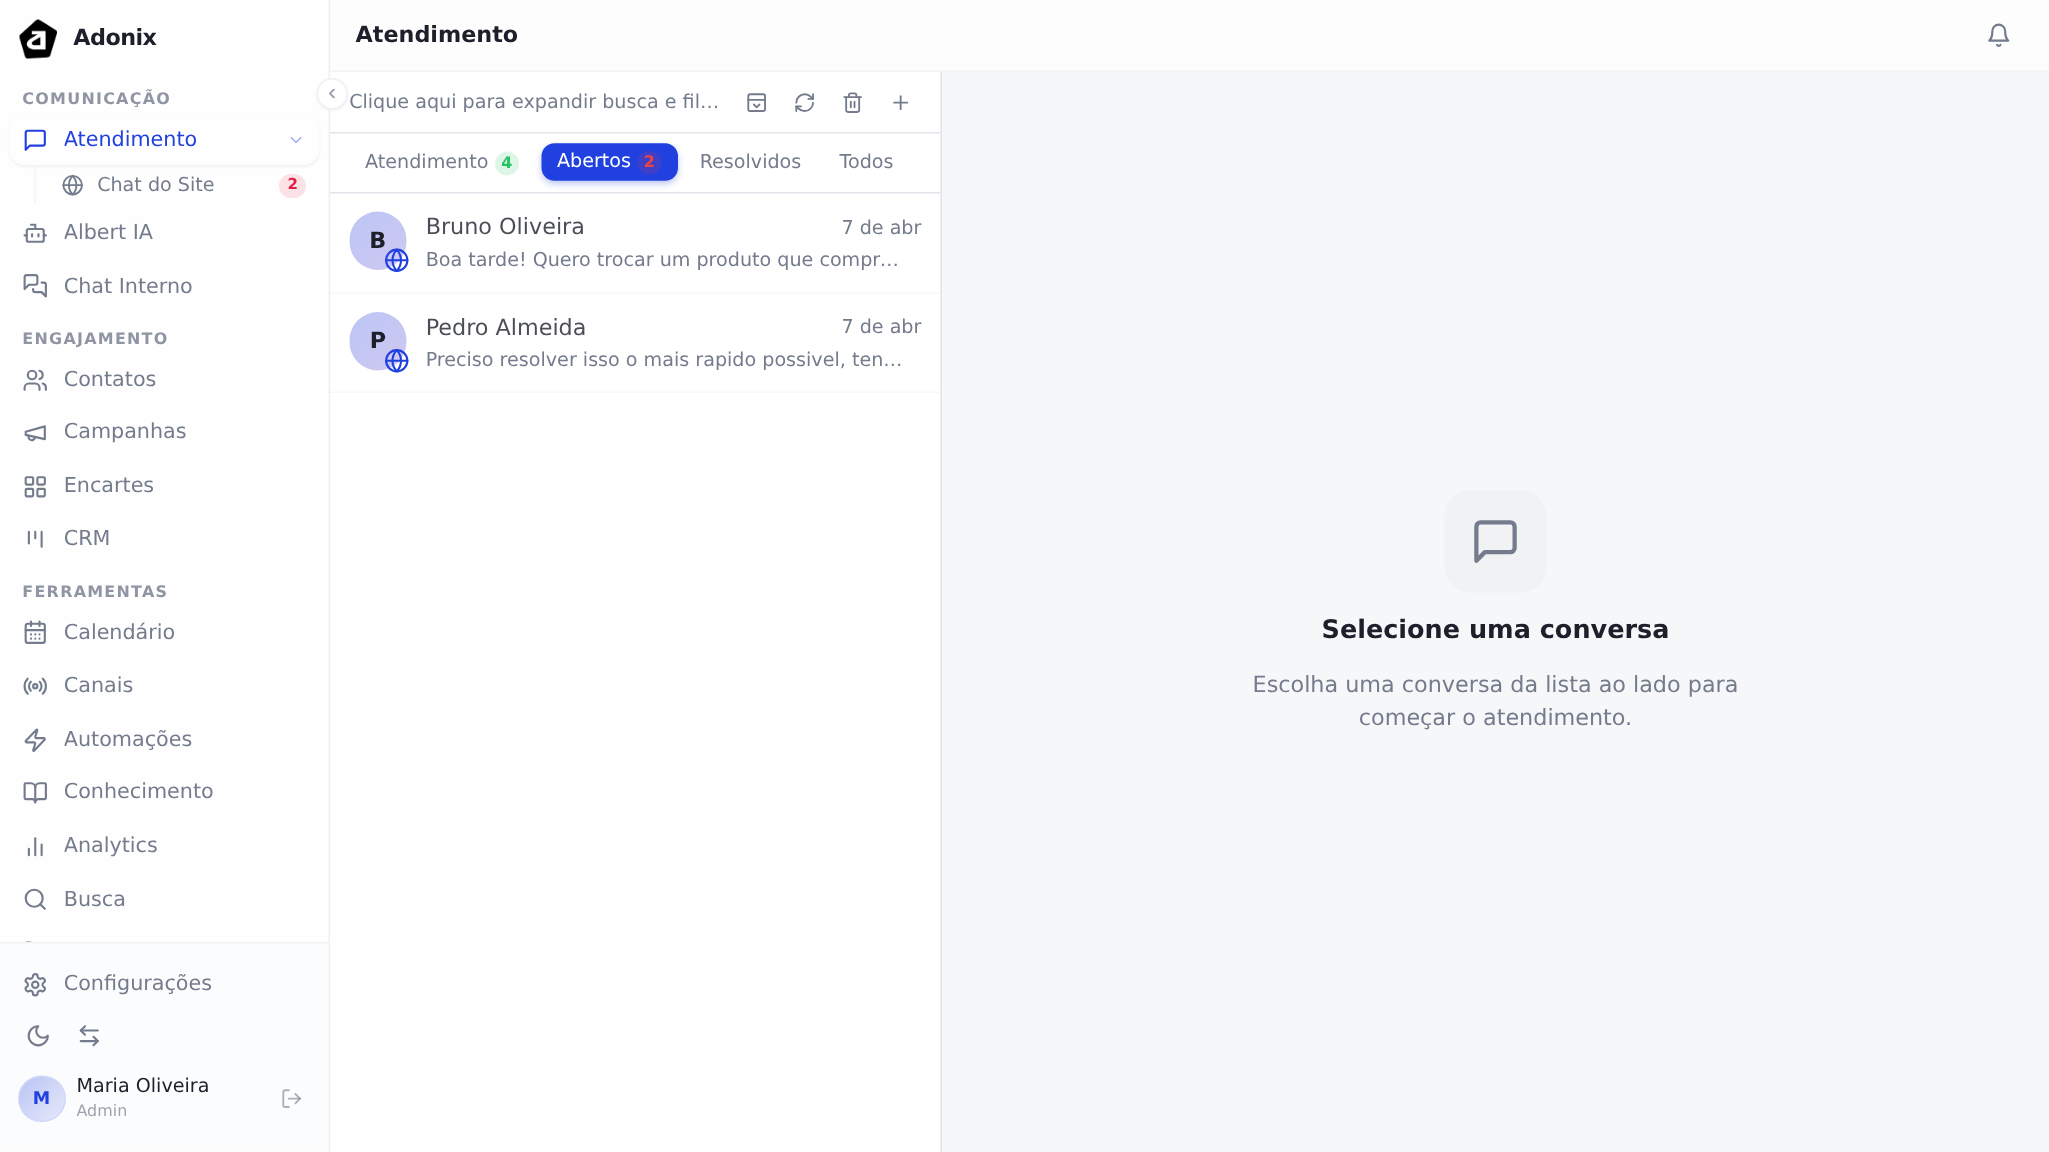Open Analytics dashboard

click(164, 845)
